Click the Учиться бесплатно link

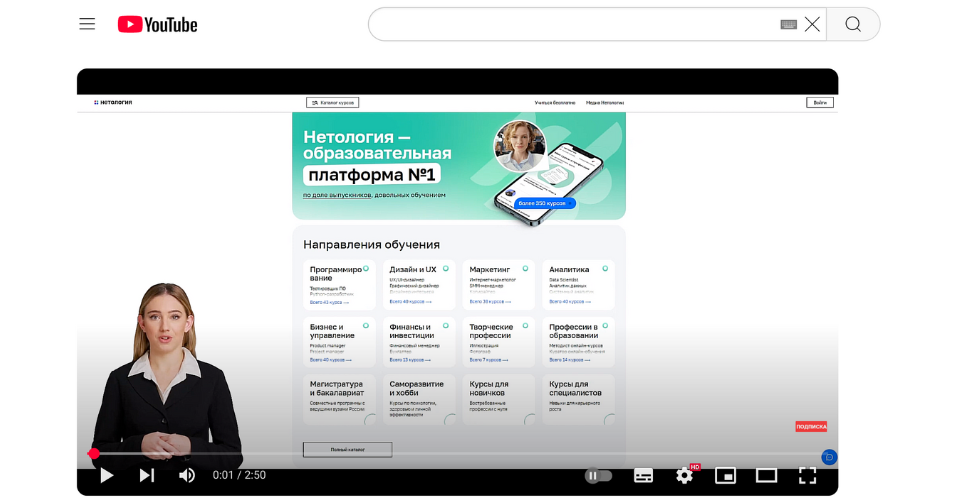point(555,103)
